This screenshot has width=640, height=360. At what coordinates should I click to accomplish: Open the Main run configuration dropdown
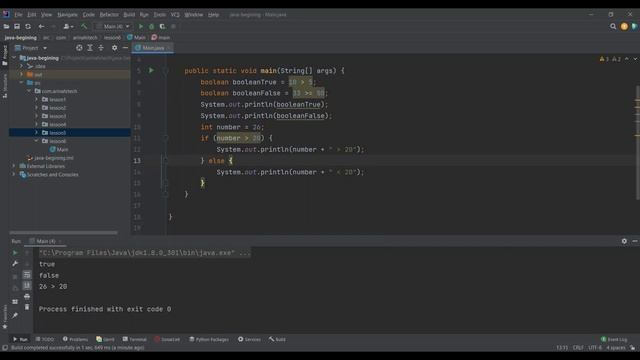point(113,27)
